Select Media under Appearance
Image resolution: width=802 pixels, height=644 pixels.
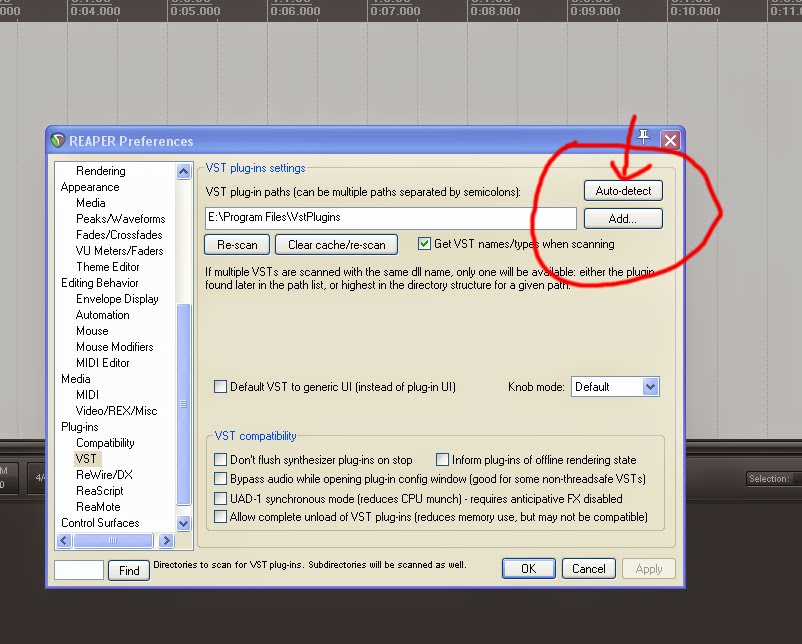point(91,203)
